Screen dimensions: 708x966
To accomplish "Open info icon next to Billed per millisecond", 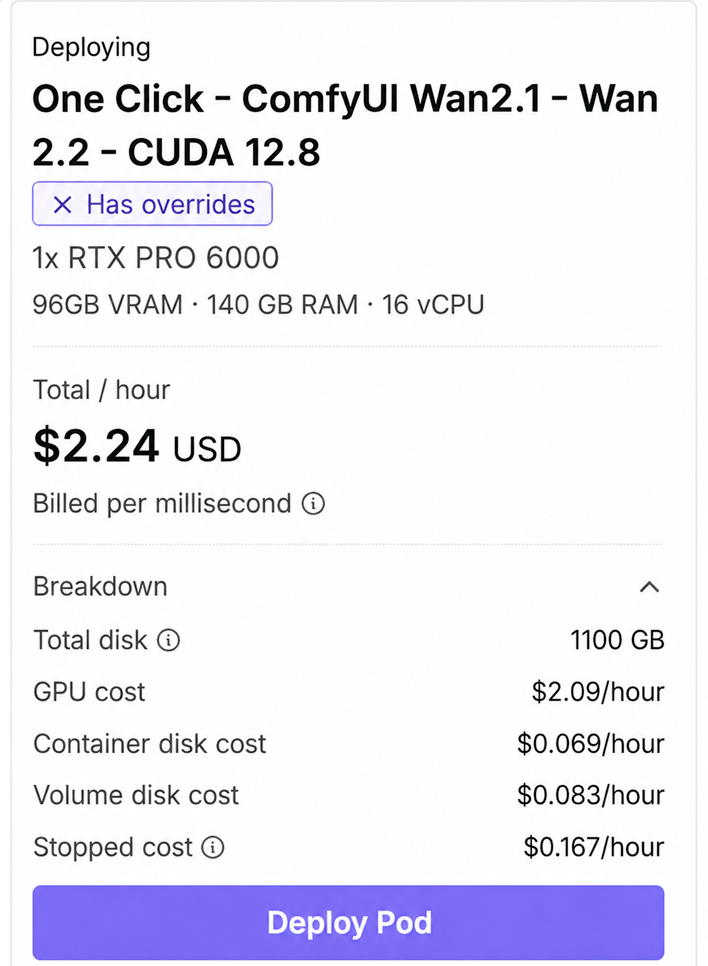I will click(313, 503).
